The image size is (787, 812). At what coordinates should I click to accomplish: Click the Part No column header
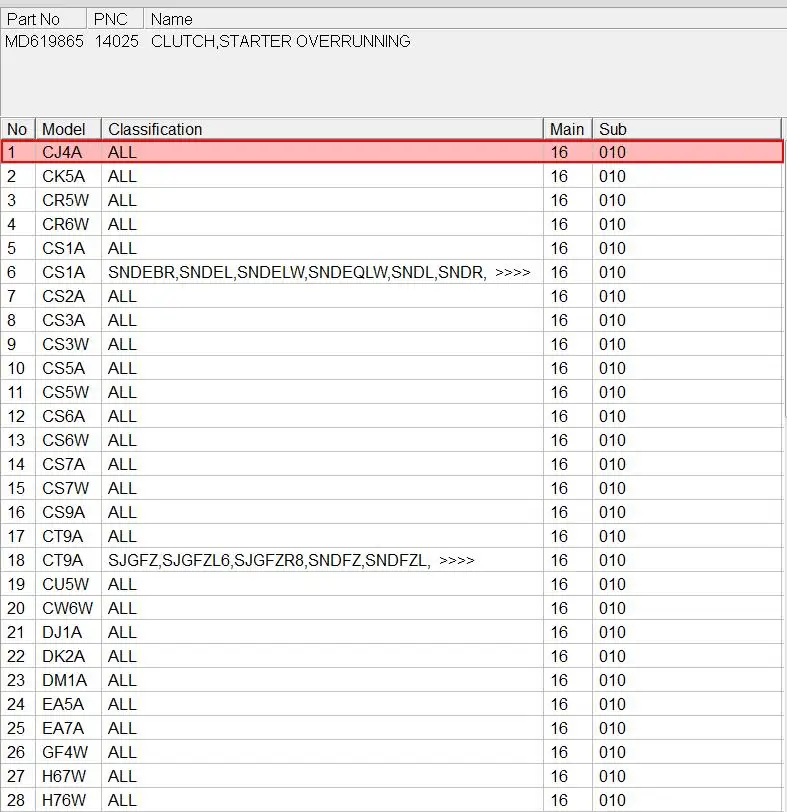click(x=43, y=19)
